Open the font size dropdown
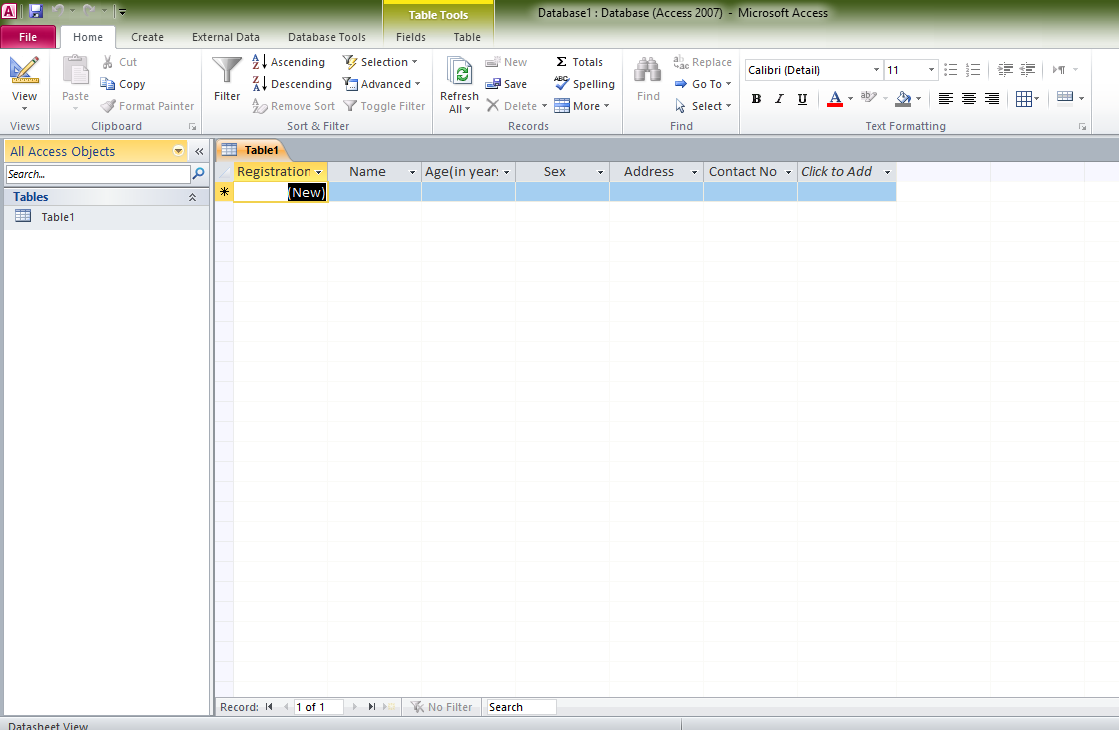1119x730 pixels. point(931,70)
